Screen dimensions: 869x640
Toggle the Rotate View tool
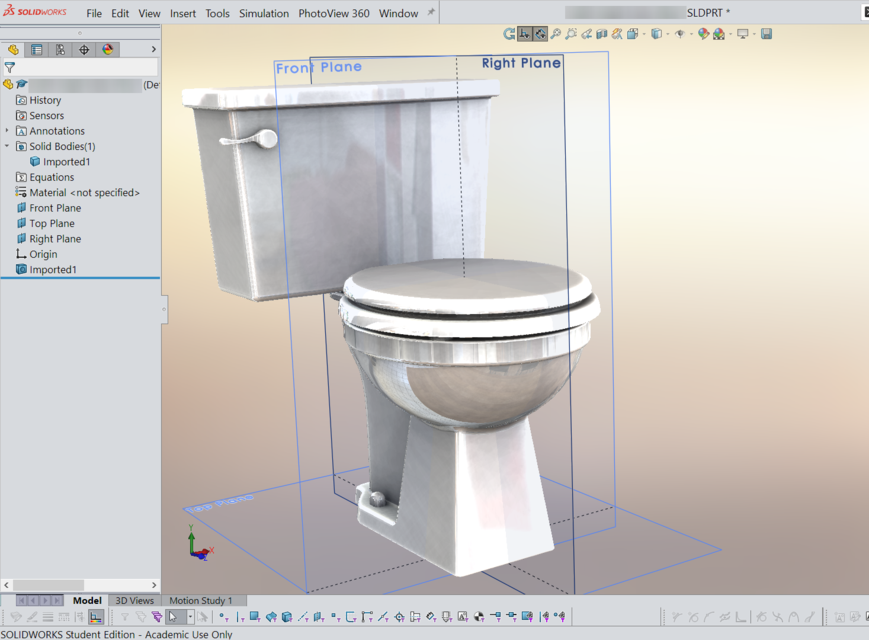[x=539, y=33]
